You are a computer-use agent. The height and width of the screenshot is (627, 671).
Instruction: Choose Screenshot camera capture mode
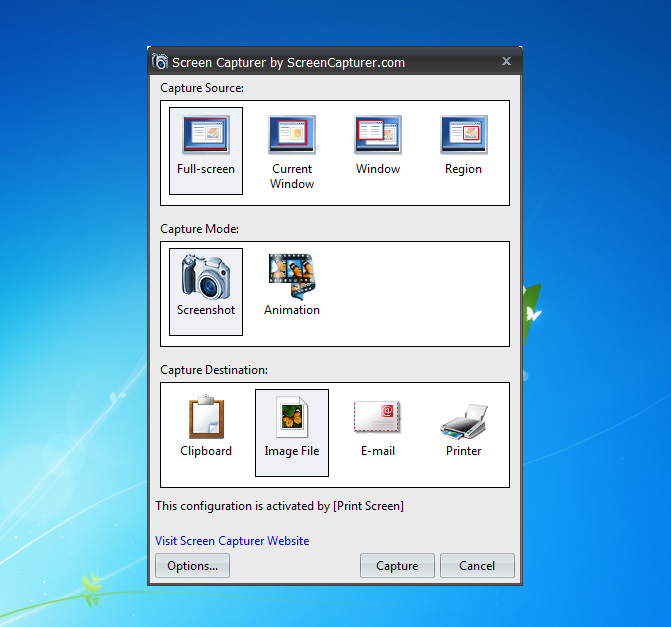(x=206, y=292)
